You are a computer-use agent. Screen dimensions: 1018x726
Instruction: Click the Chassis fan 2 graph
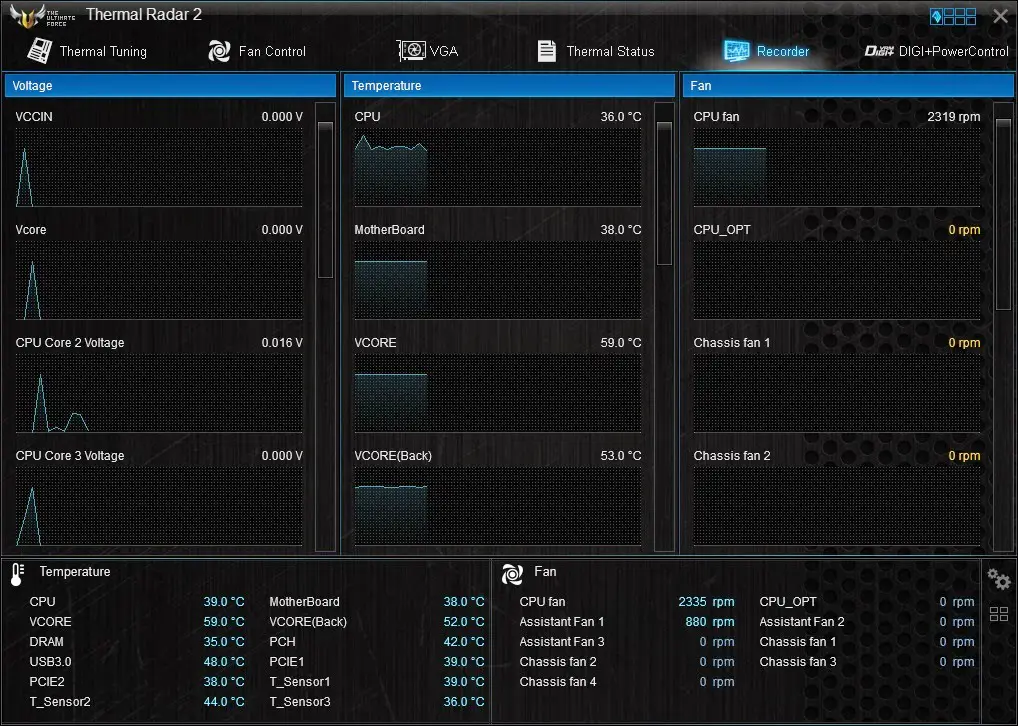coord(837,507)
